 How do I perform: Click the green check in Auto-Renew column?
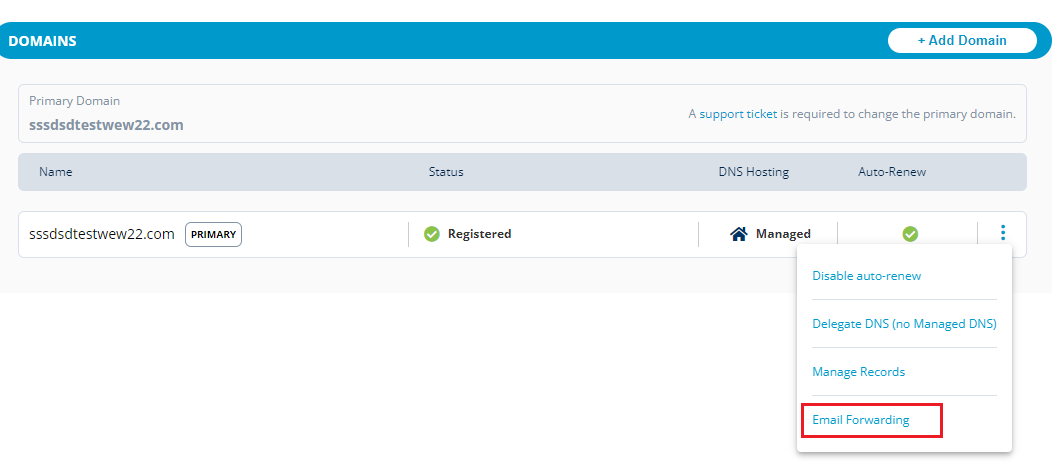point(910,234)
